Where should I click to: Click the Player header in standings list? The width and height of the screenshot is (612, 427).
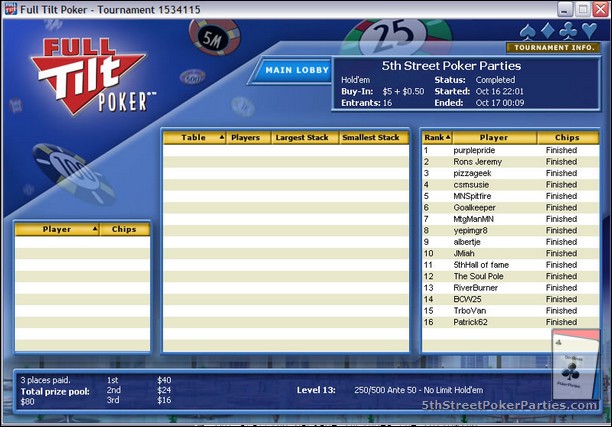[x=495, y=137]
